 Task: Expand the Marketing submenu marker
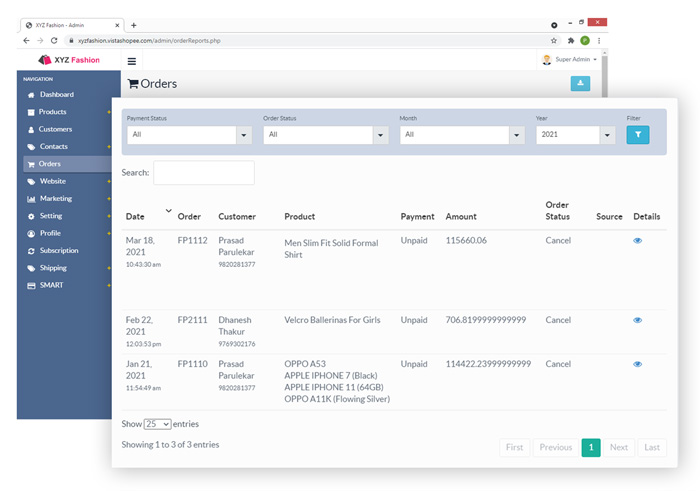pos(109,199)
